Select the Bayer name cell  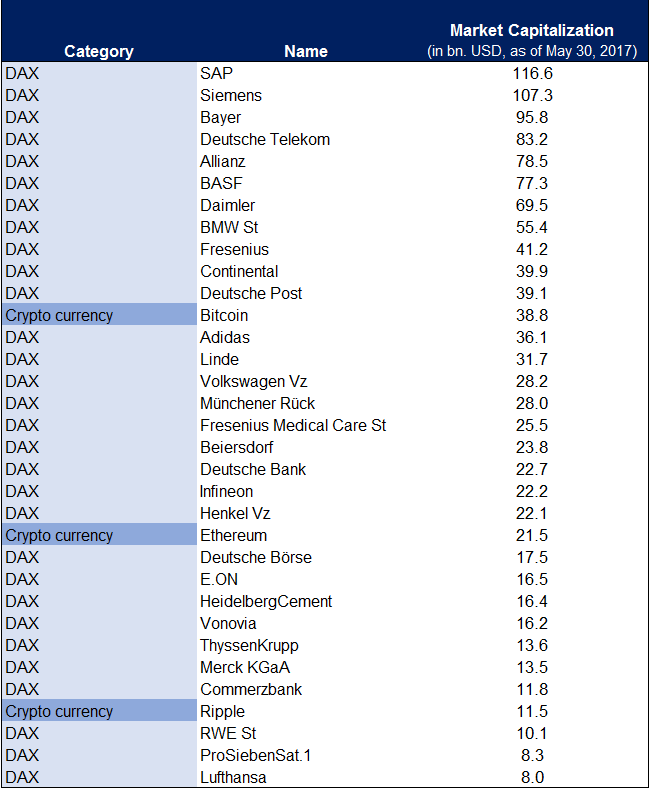[x=221, y=118]
